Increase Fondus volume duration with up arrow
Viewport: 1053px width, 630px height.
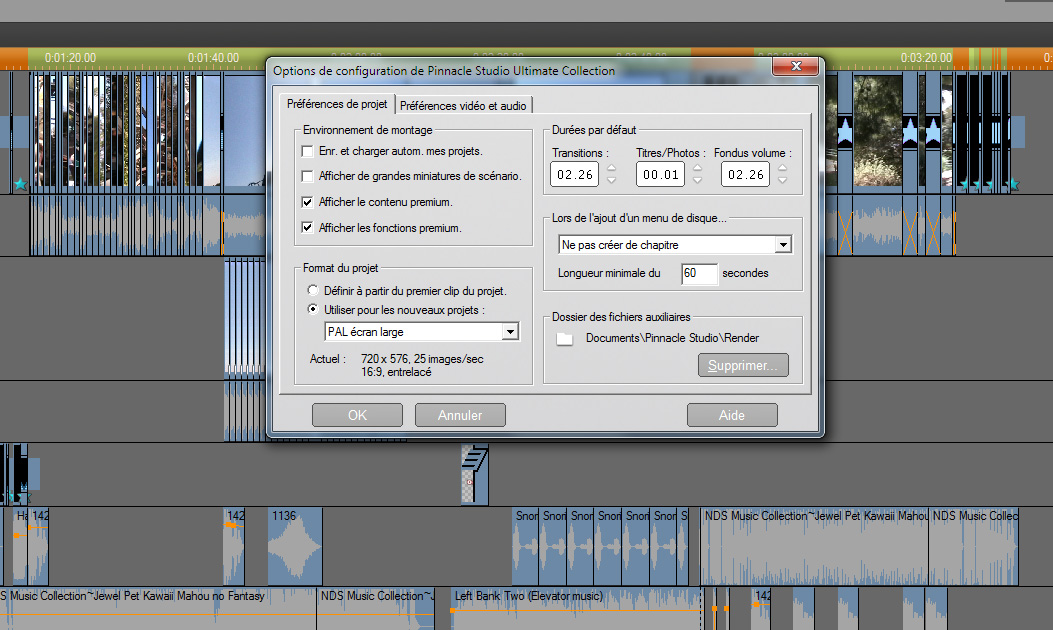[782, 168]
